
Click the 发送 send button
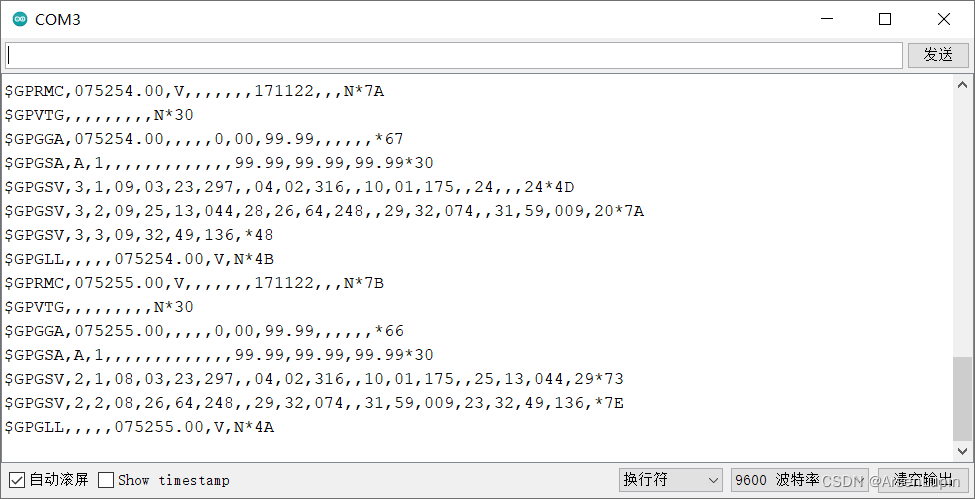938,55
